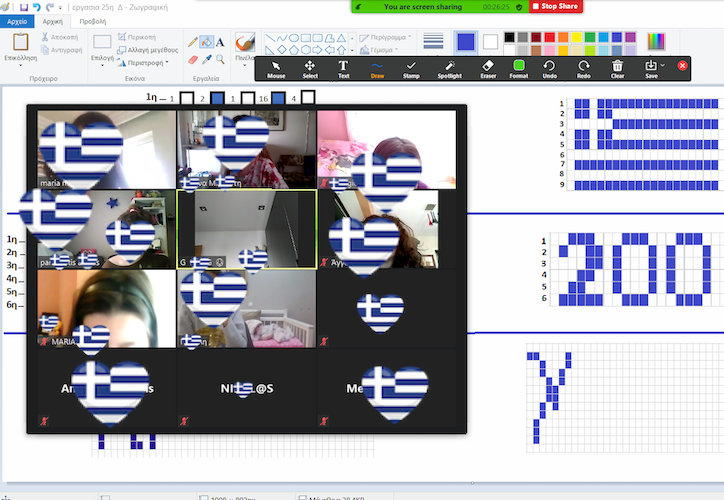Select the Paint text tool (letter A)

click(220, 42)
